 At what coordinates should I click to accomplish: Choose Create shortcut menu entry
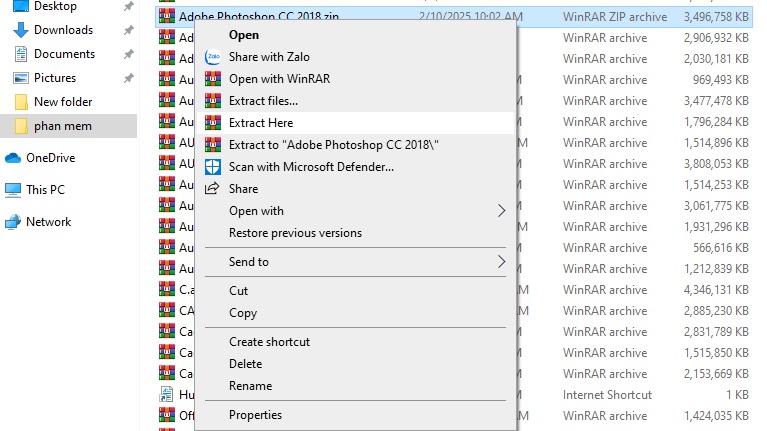pos(269,342)
